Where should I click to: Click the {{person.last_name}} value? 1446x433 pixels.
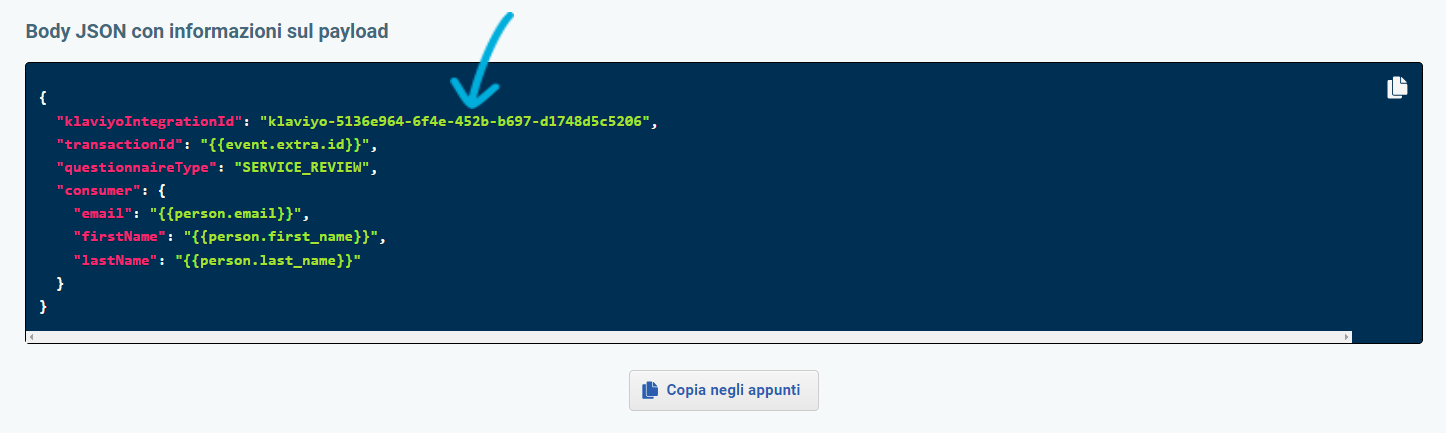[268, 259]
